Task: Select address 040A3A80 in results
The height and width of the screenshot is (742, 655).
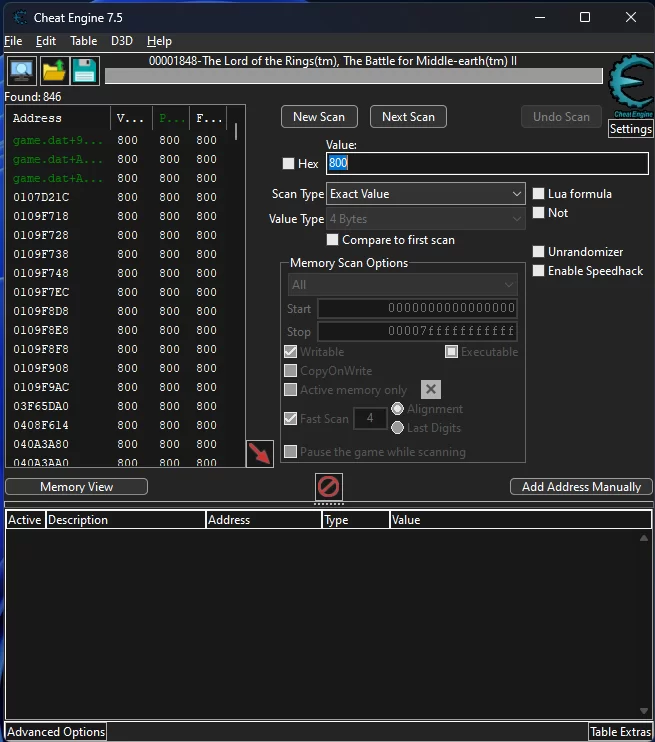Action: pos(41,444)
